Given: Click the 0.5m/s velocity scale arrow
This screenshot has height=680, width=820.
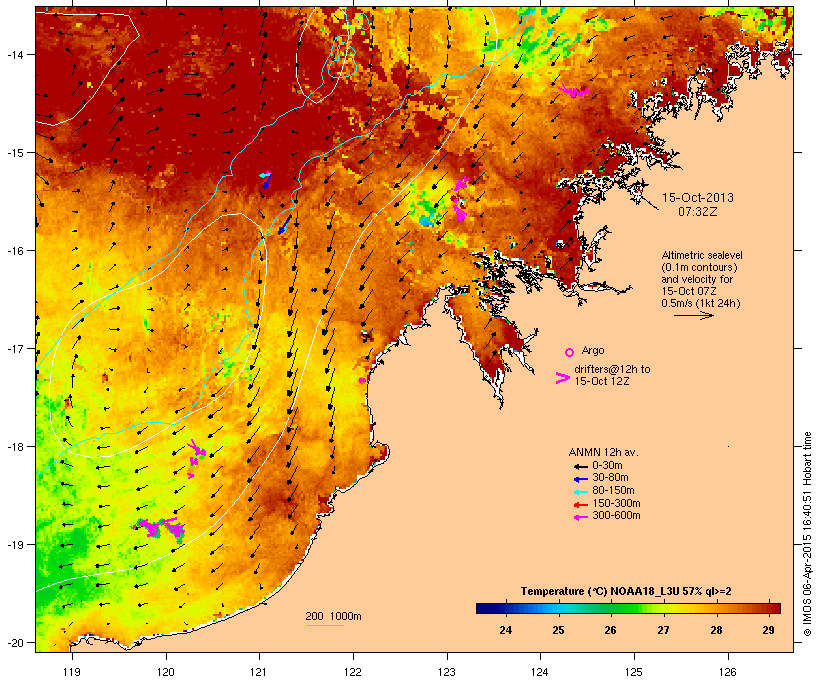Looking at the screenshot, I should pyautogui.click(x=693, y=315).
